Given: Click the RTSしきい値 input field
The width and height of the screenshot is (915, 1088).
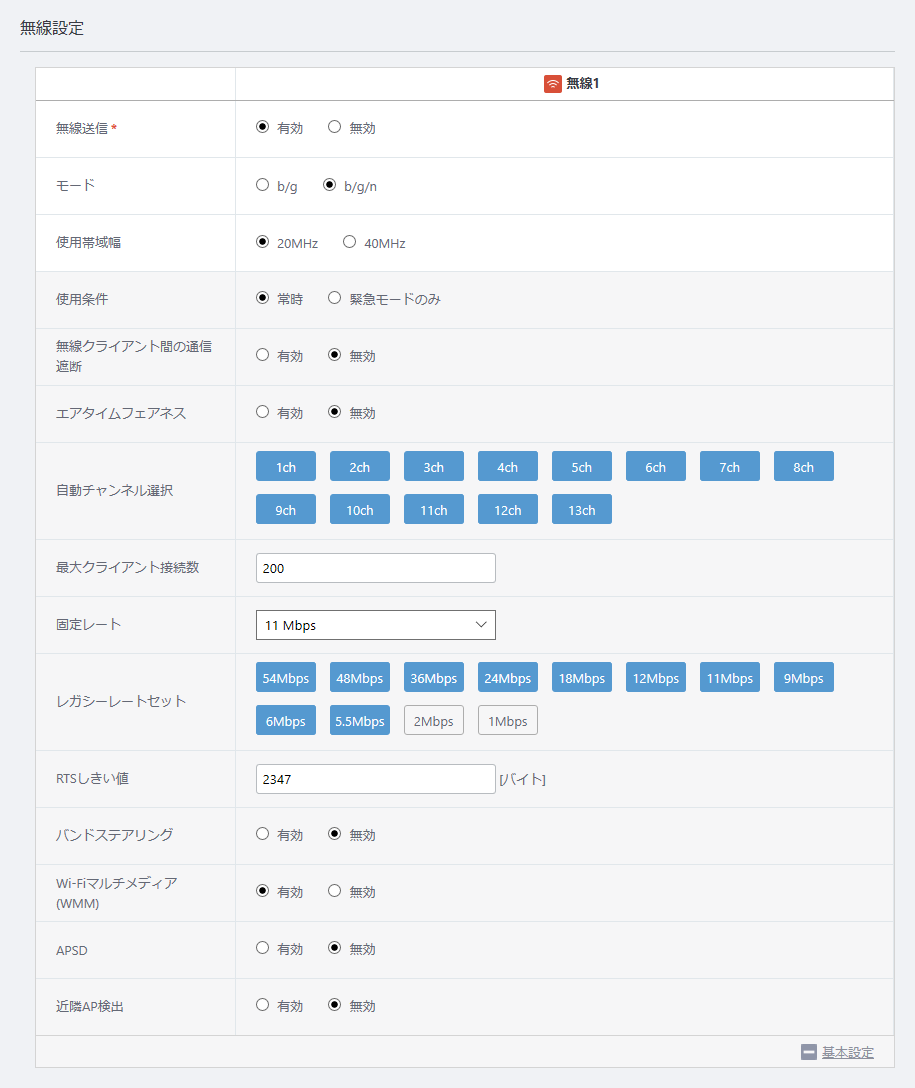Looking at the screenshot, I should [375, 779].
